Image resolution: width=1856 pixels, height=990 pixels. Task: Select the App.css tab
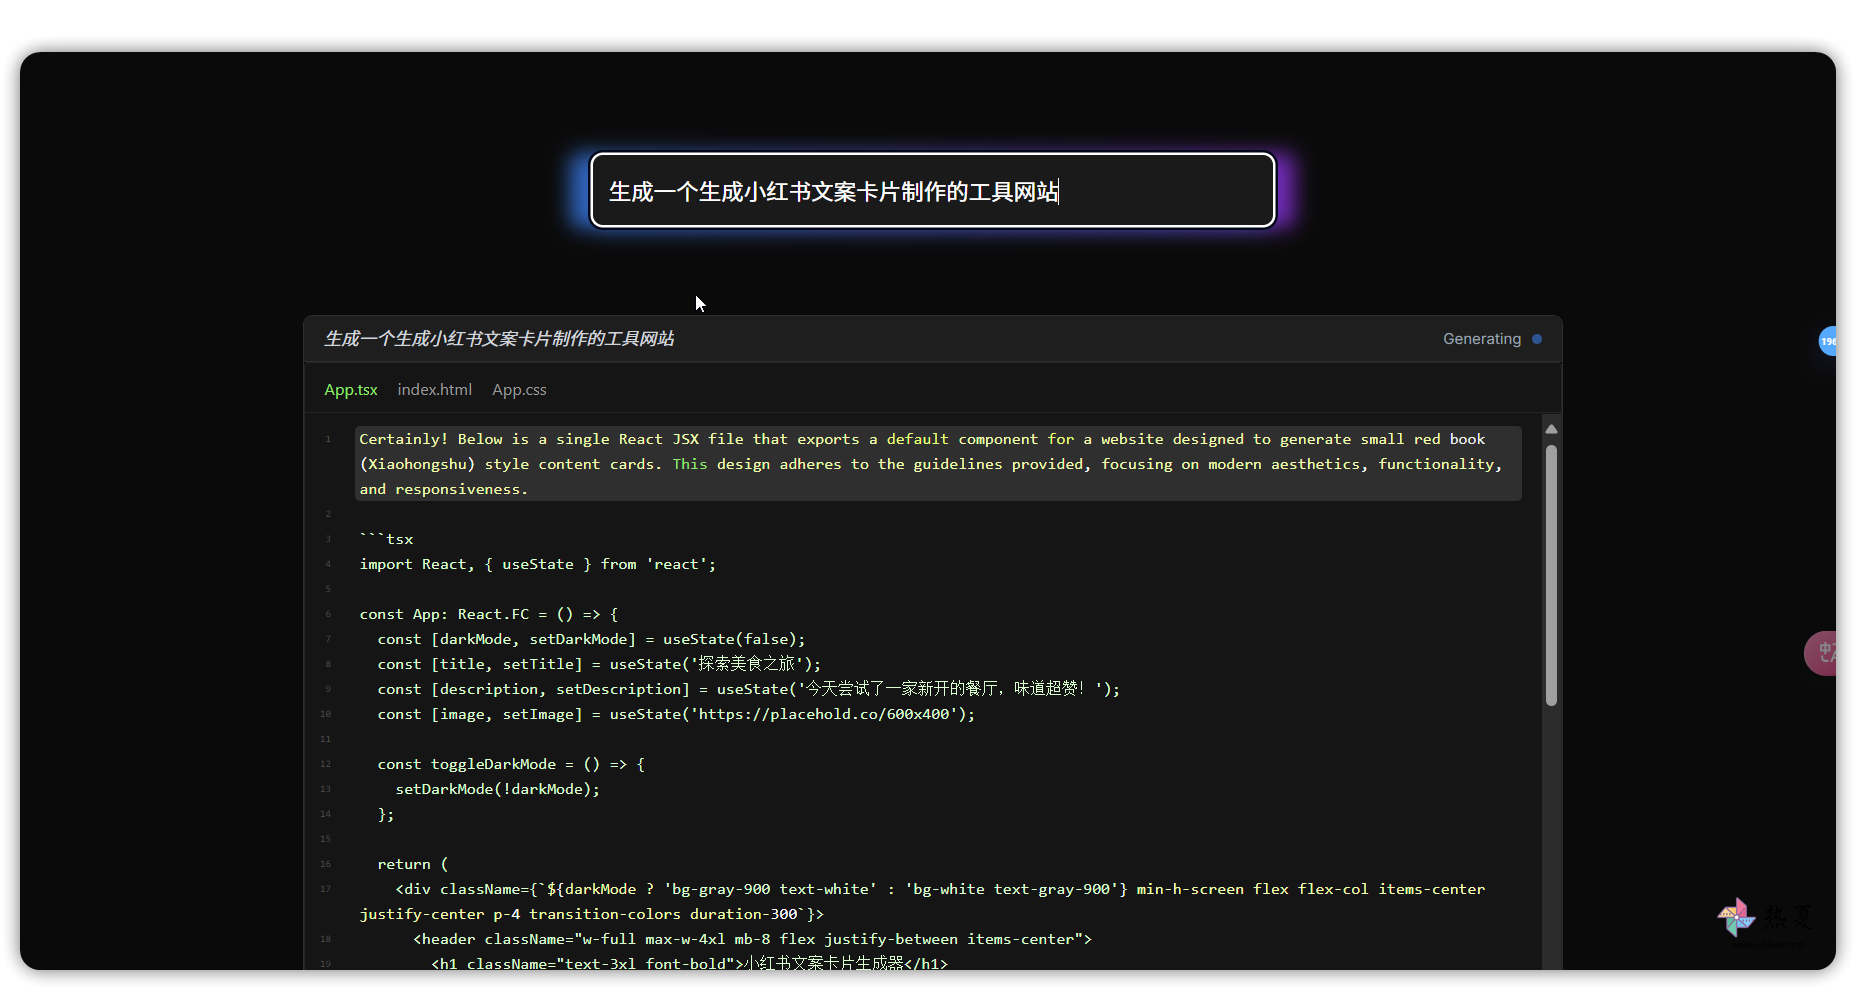519,390
